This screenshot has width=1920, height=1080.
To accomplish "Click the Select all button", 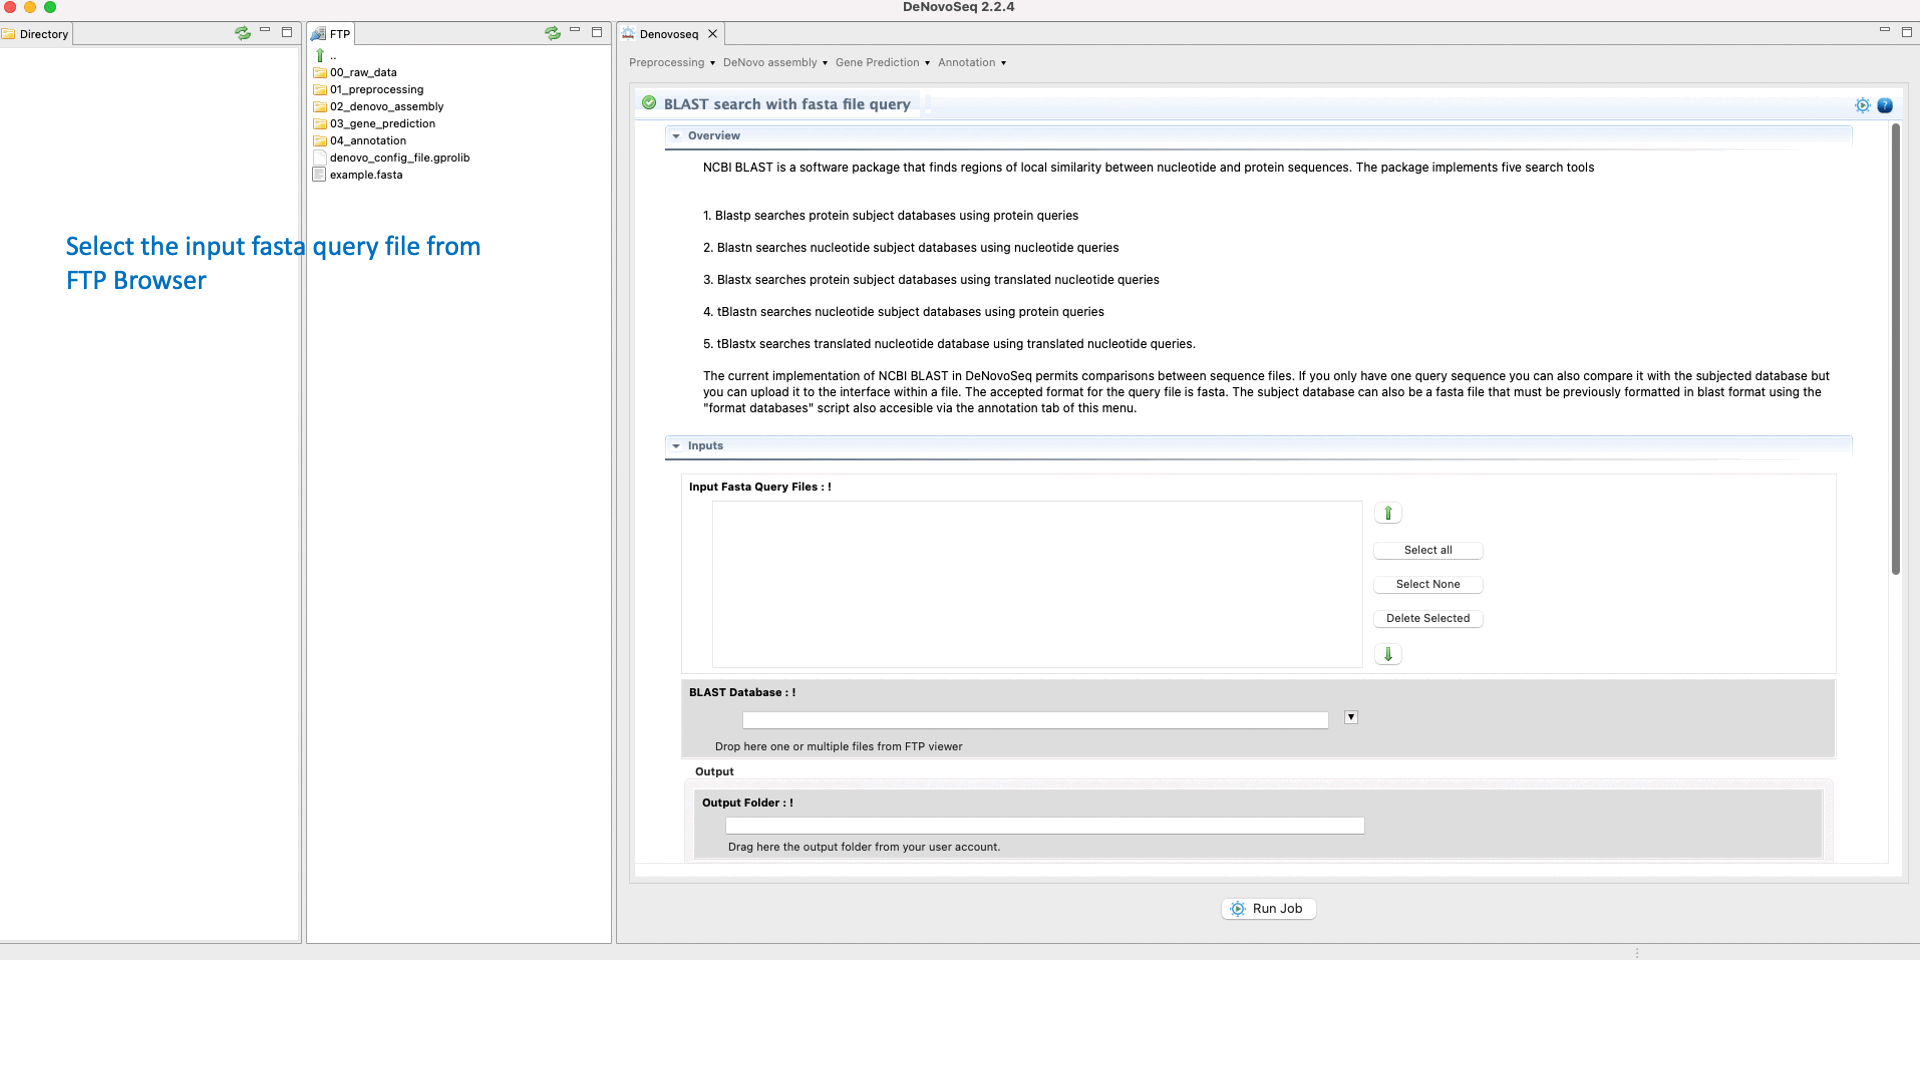I will (1427, 550).
